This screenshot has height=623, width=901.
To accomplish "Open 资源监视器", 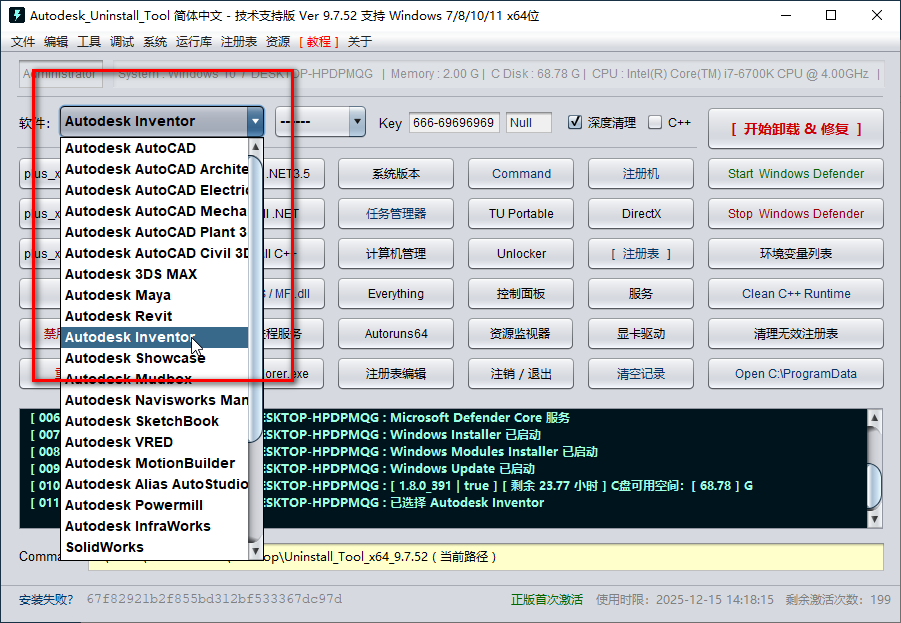I will tap(521, 333).
